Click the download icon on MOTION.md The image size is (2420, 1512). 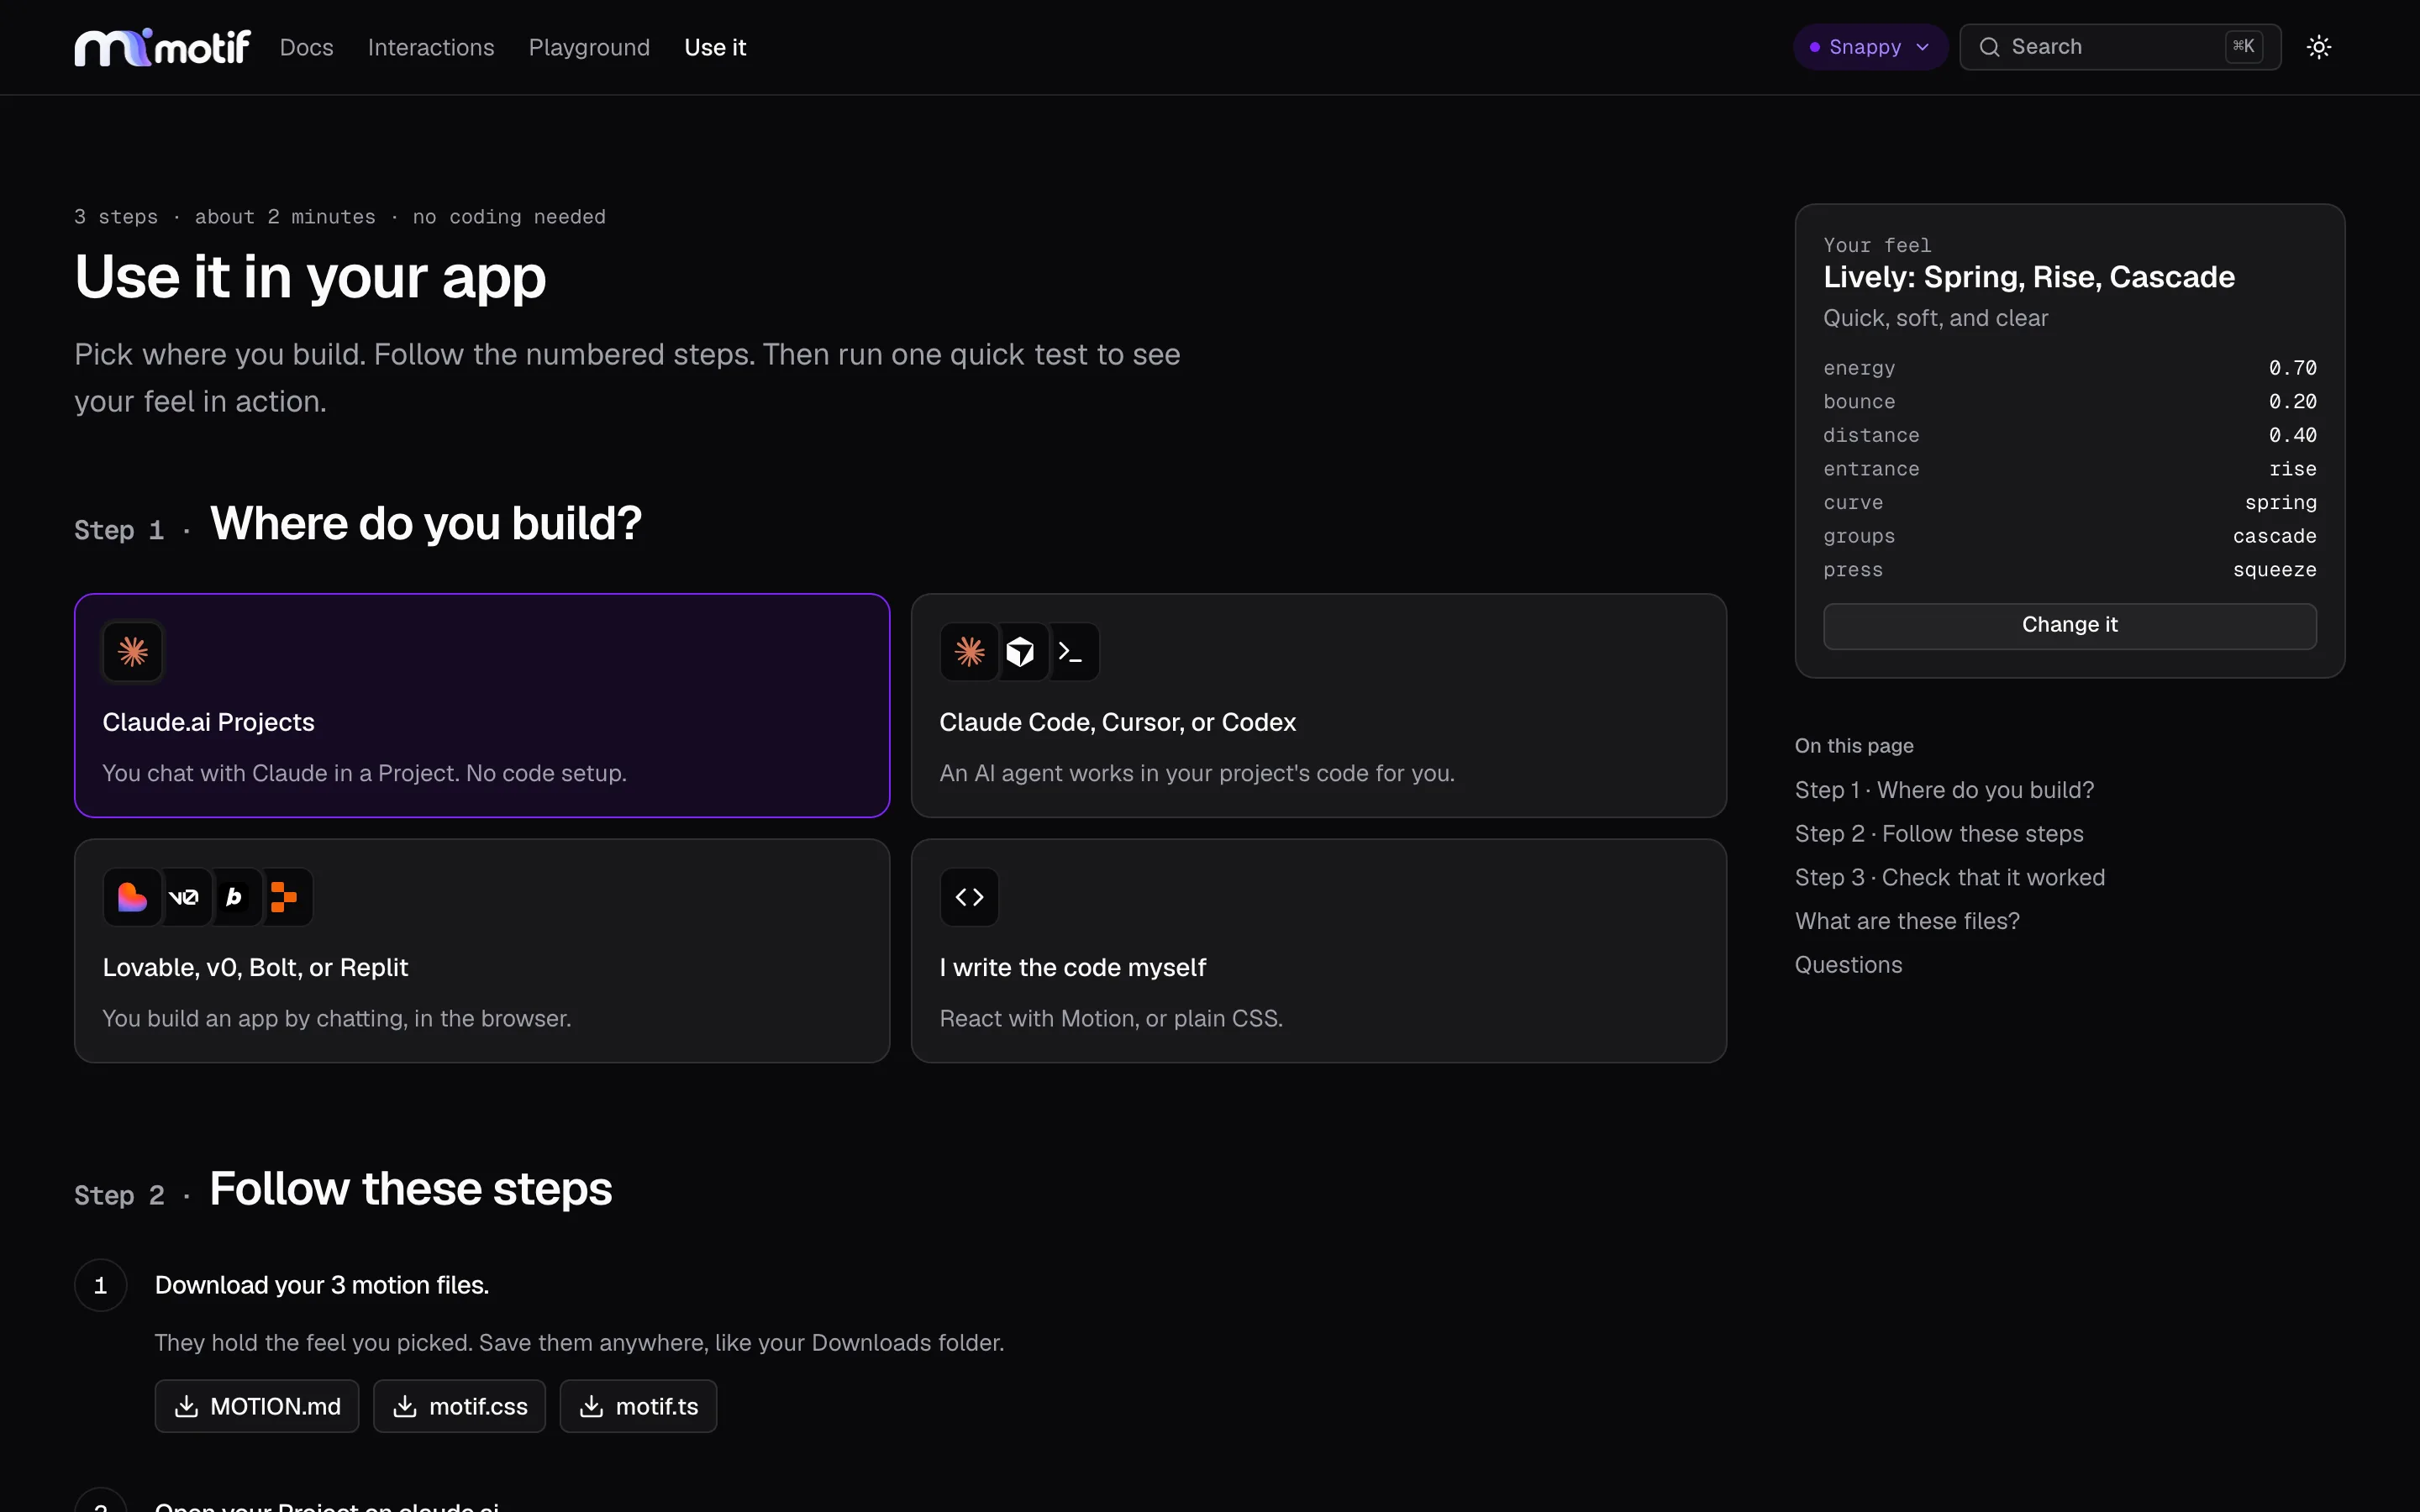(x=186, y=1406)
